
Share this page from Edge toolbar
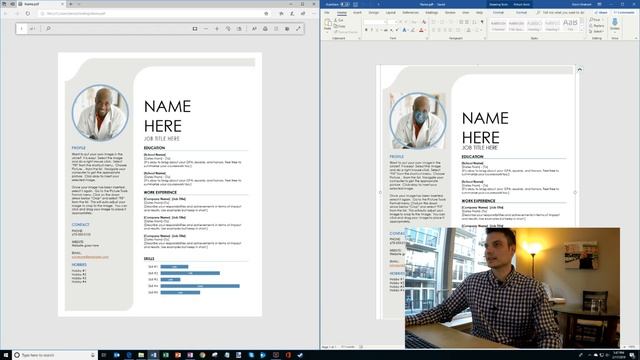coord(303,13)
